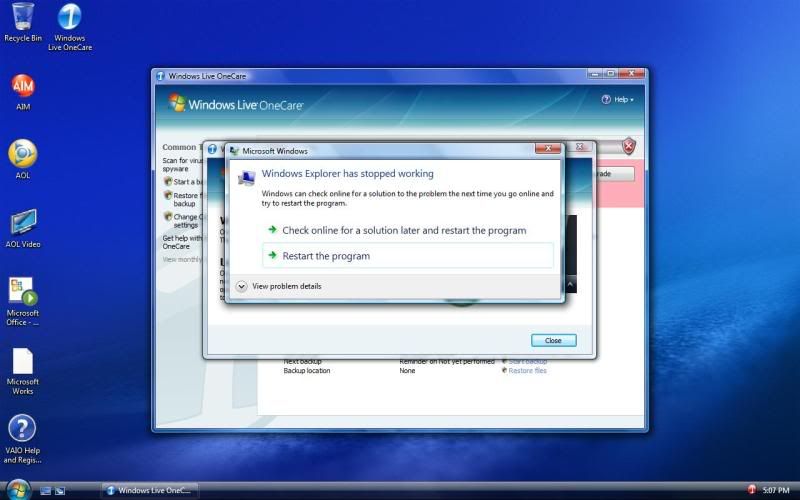This screenshot has width=800, height=500.
Task: Click the Close button in OneCare dialog
Action: (554, 340)
